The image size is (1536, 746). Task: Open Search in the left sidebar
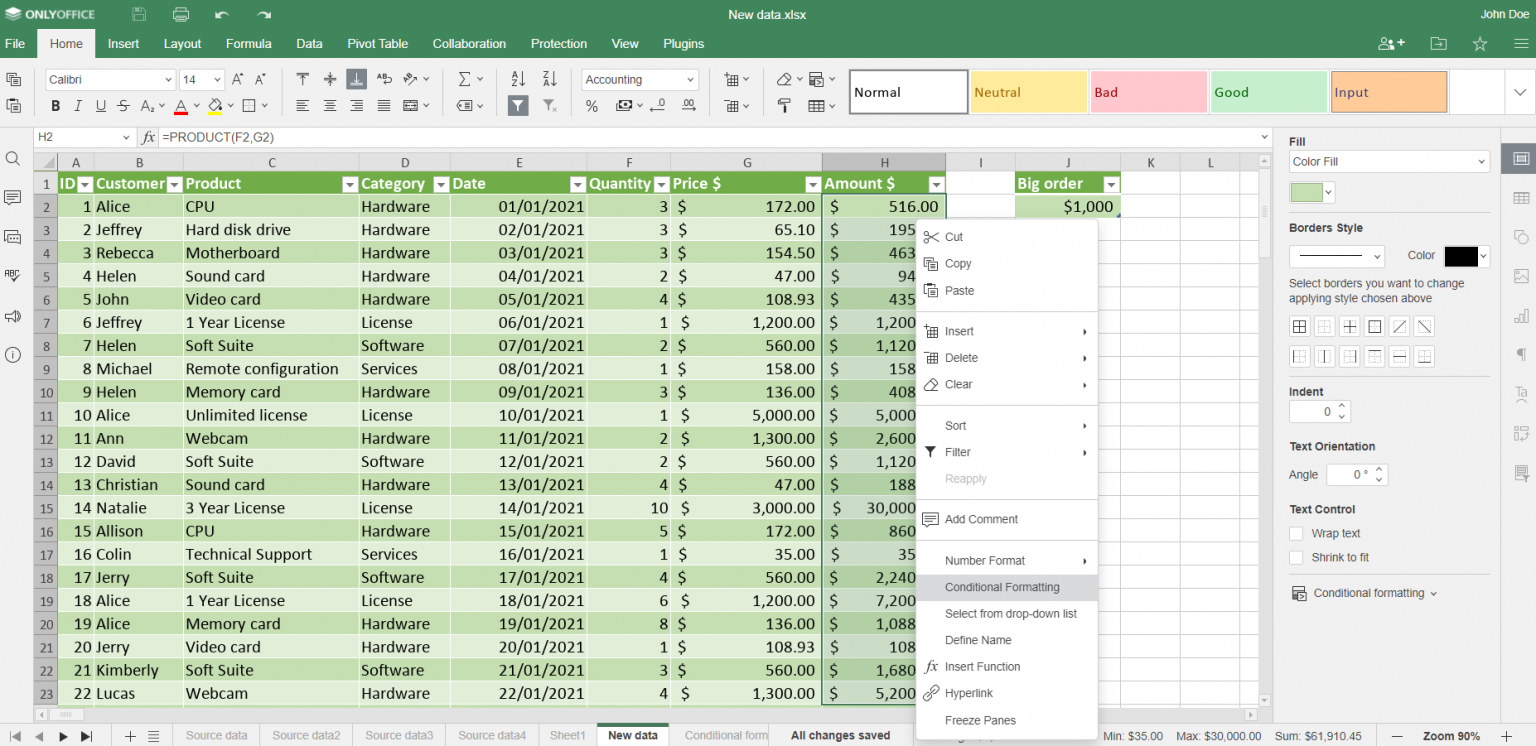[13, 158]
